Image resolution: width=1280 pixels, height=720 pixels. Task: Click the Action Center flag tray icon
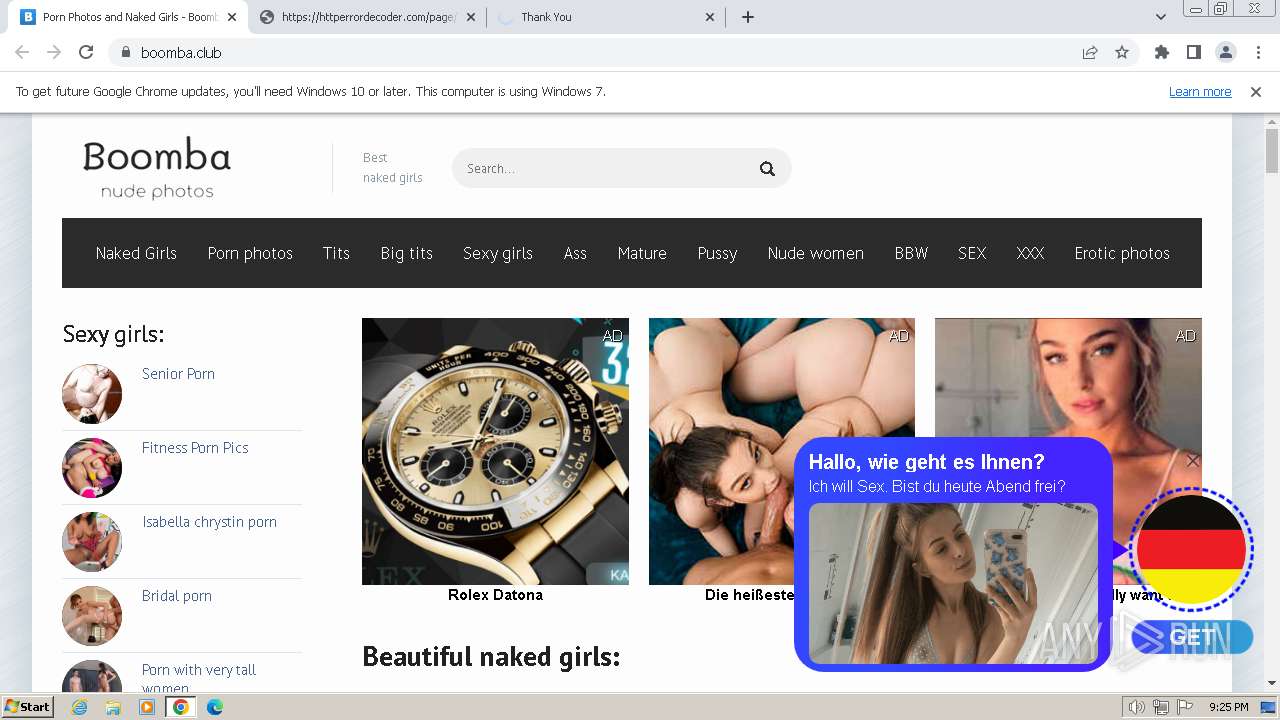[1184, 707]
